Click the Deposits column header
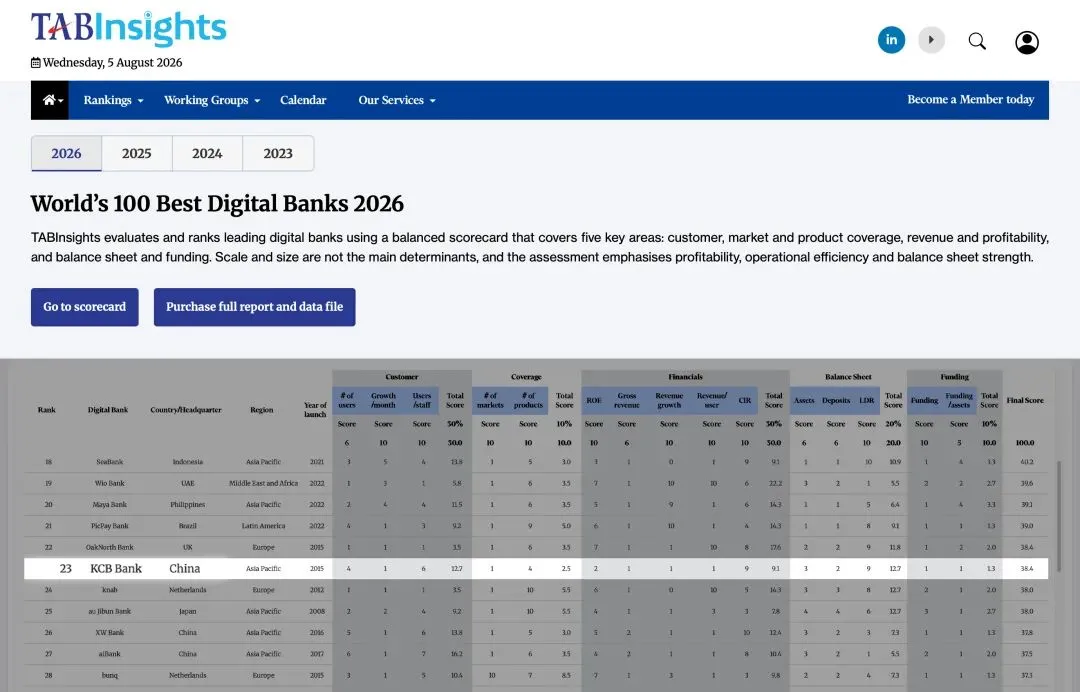This screenshot has height=692, width=1080. point(836,400)
